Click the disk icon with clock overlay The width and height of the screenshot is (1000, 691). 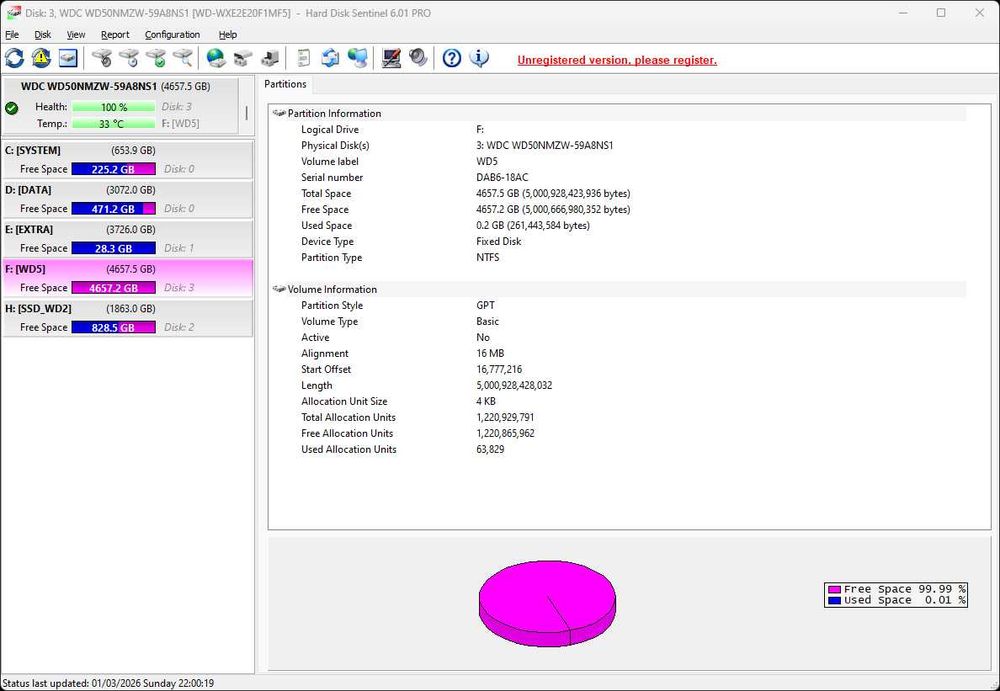(x=129, y=58)
